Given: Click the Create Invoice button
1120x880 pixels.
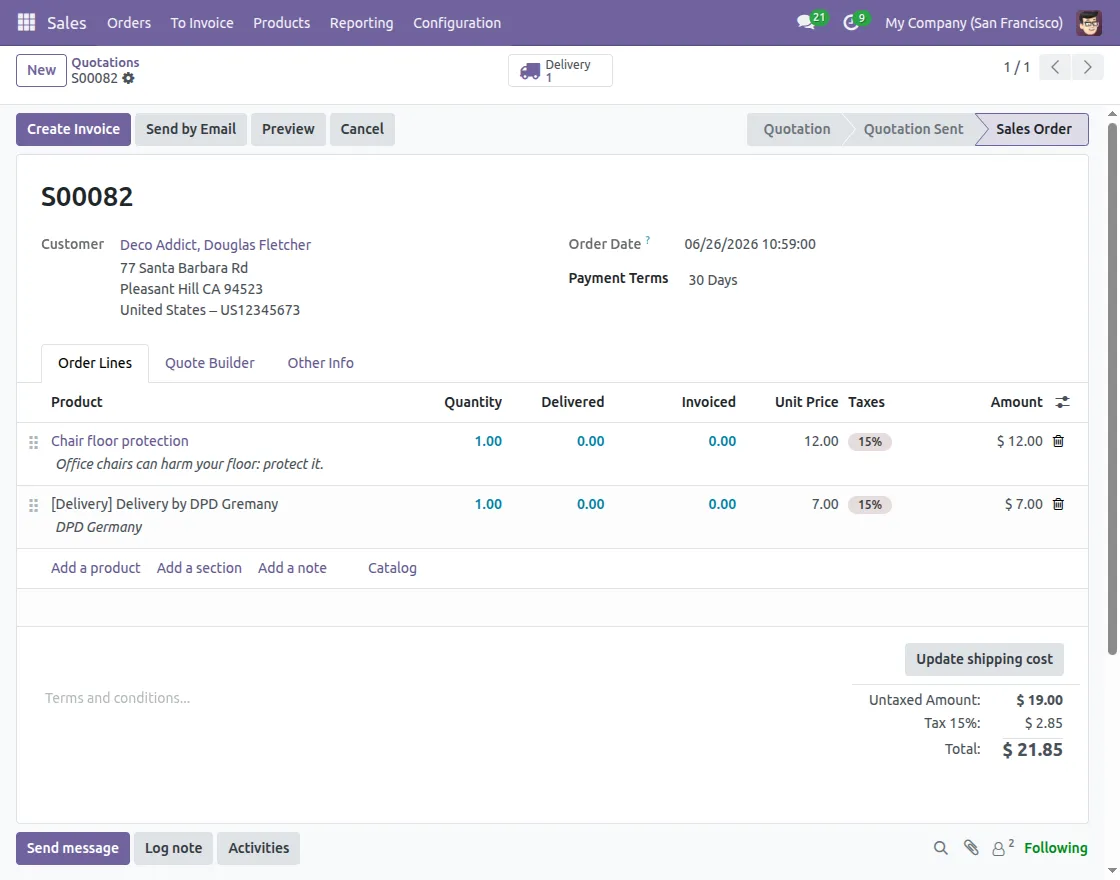Looking at the screenshot, I should pos(74,129).
